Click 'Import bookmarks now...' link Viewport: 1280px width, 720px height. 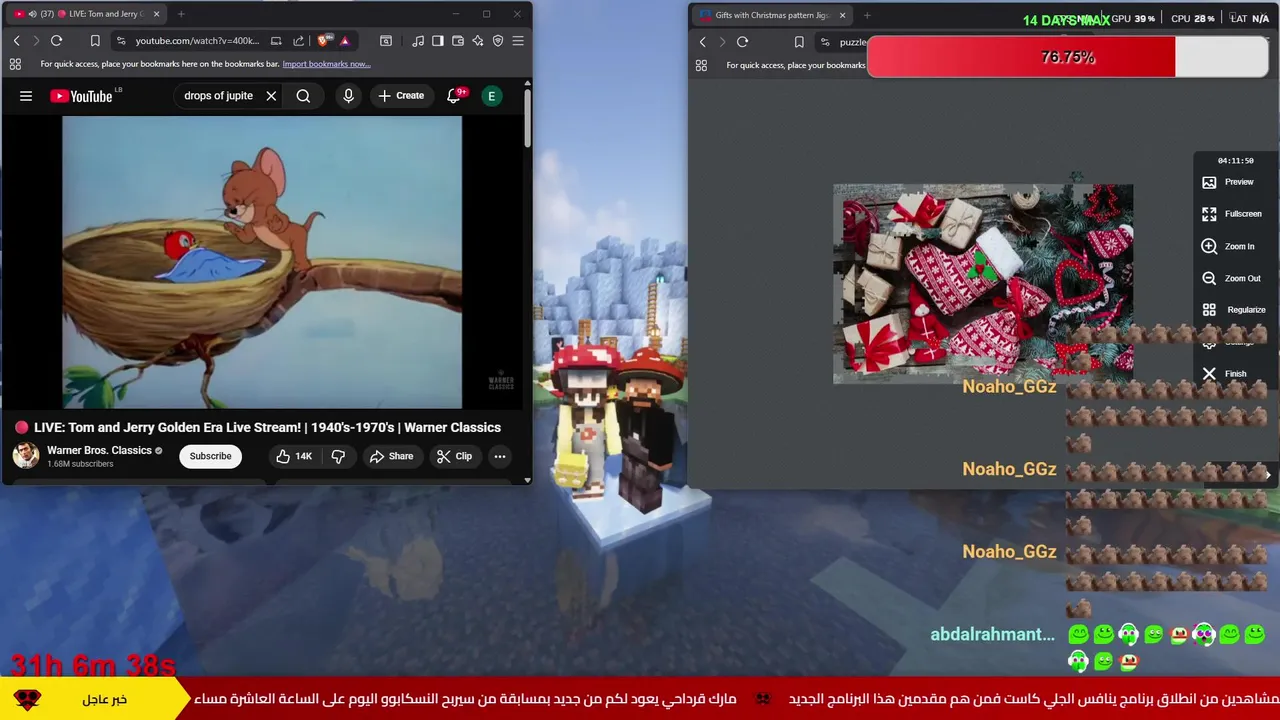coord(326,64)
